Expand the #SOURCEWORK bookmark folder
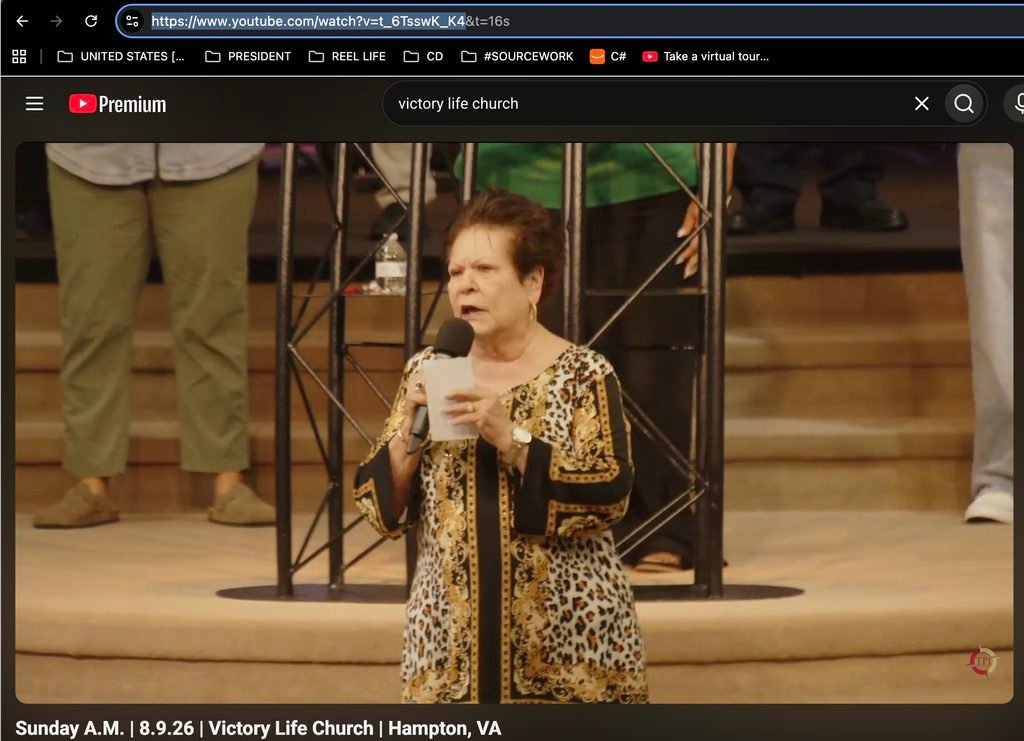 (517, 57)
